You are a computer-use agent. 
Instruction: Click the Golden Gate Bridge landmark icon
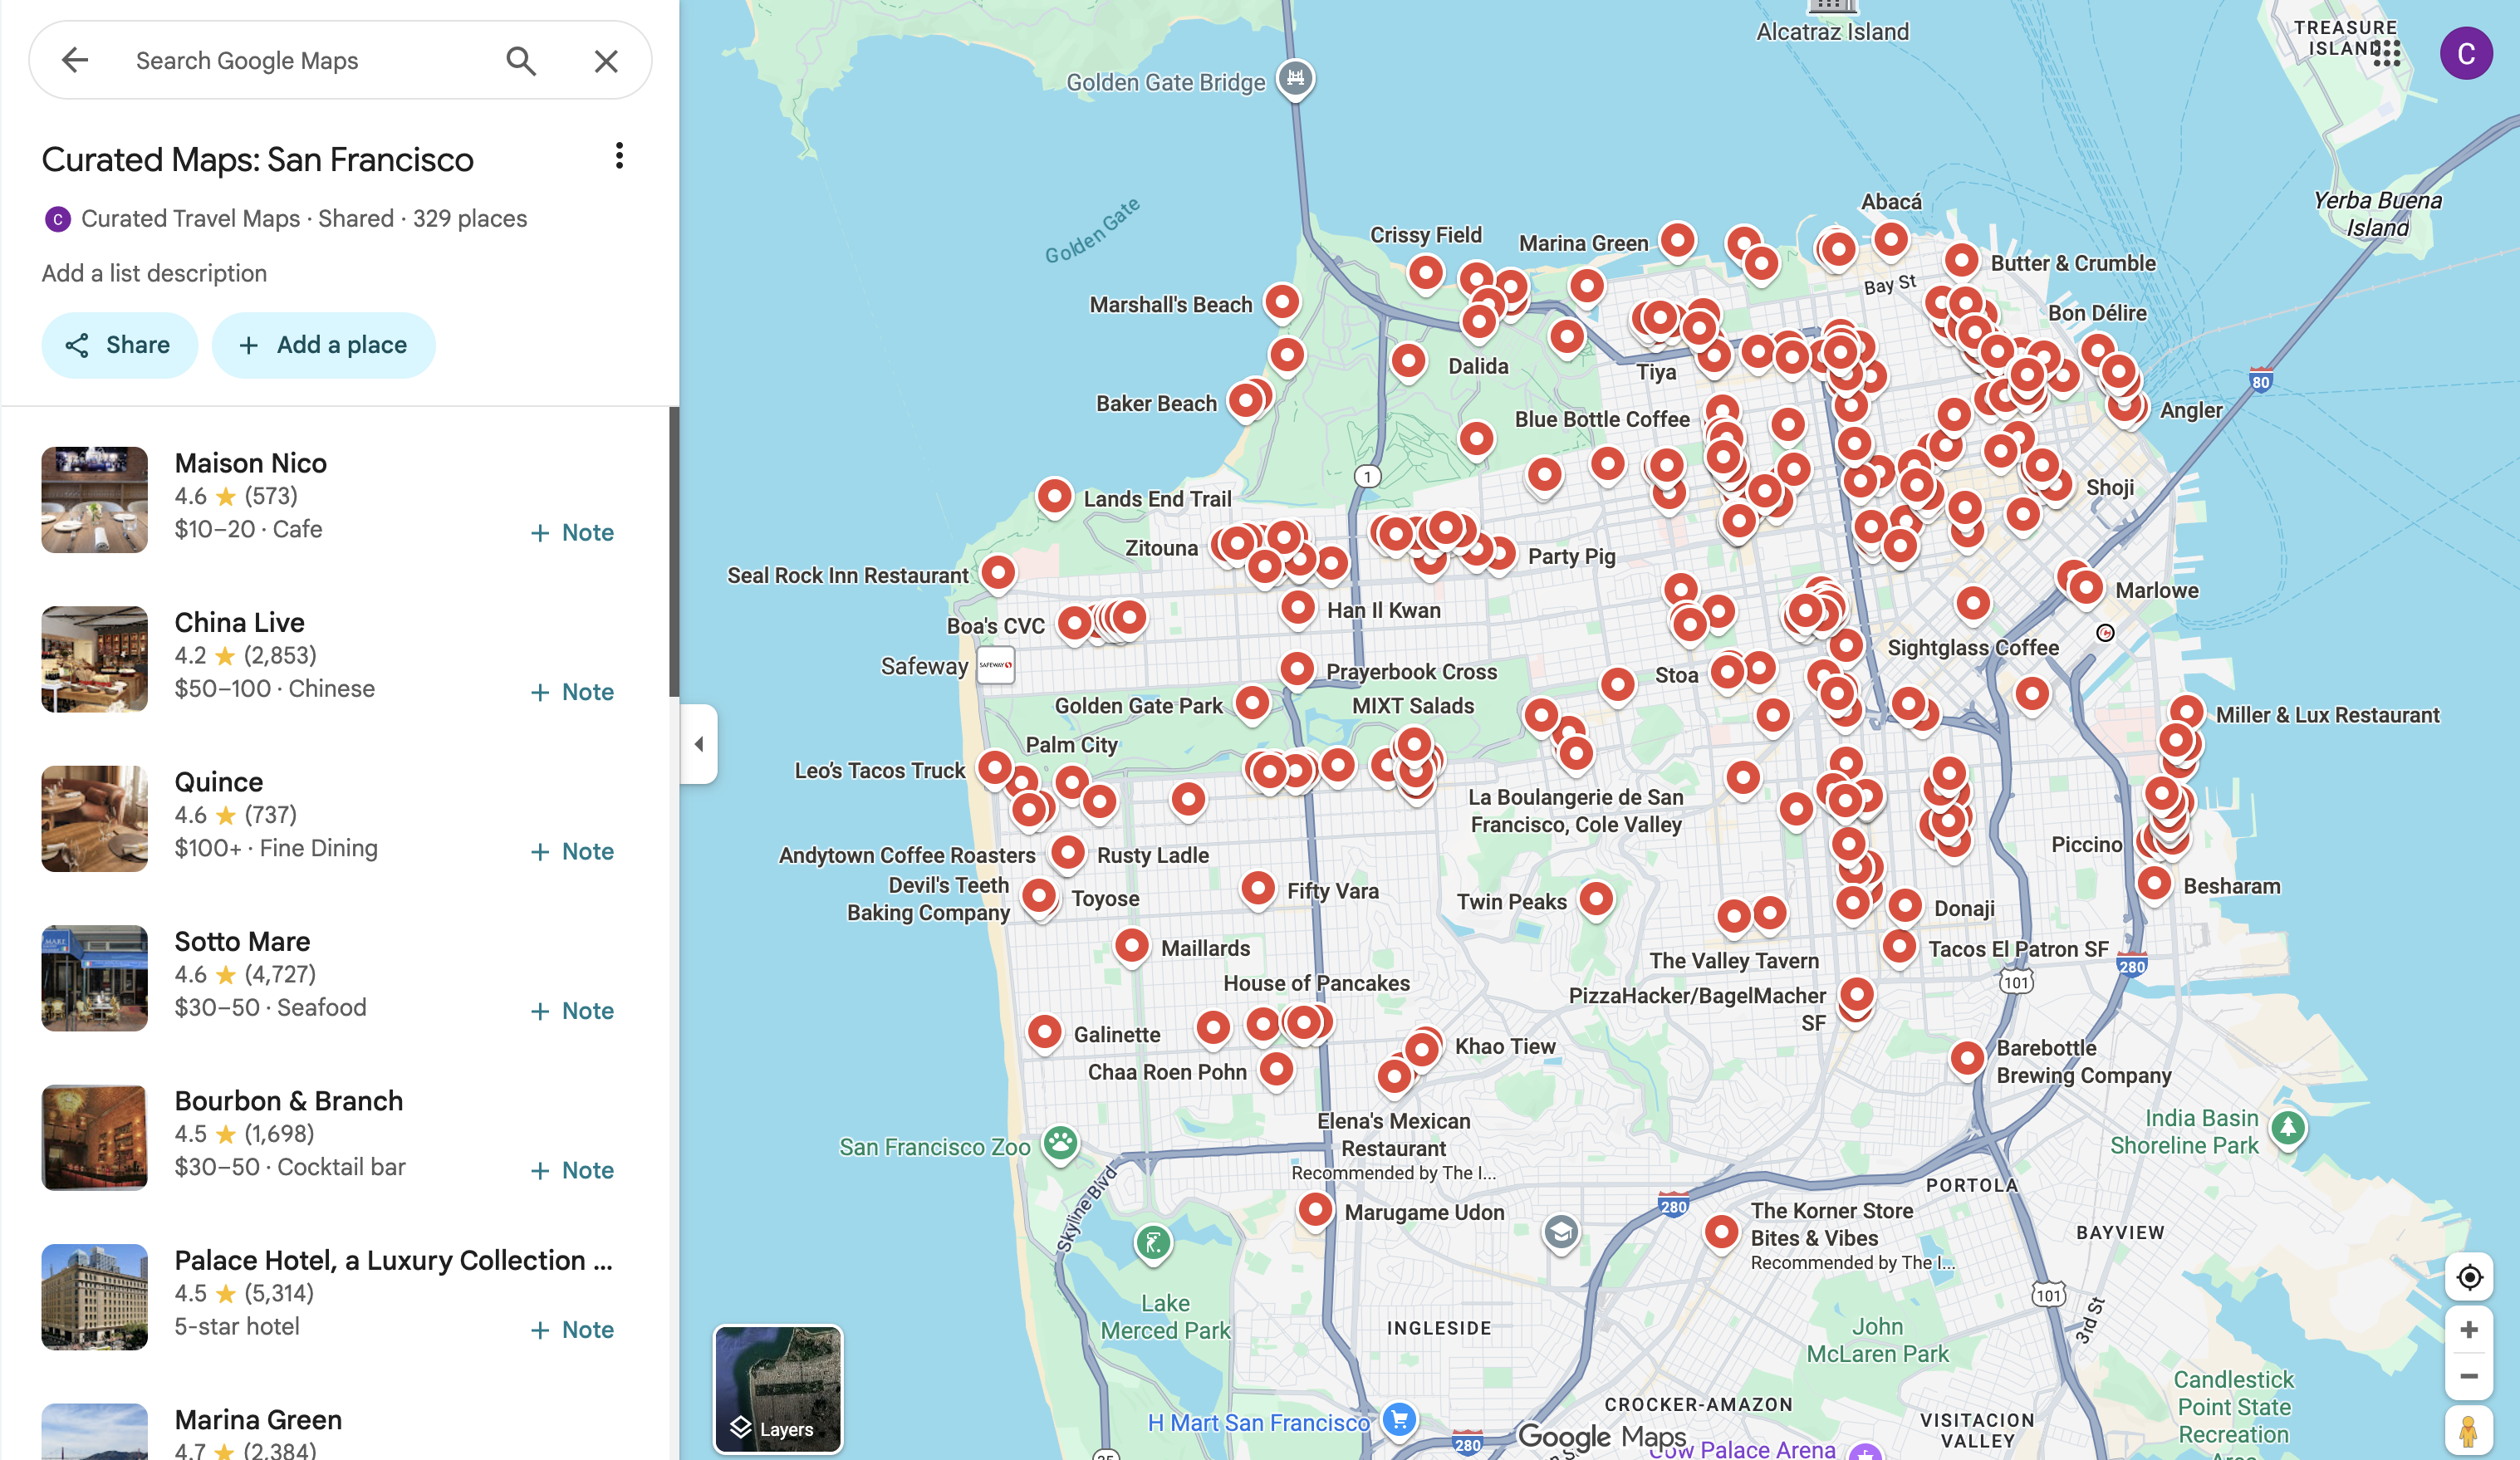click(1296, 78)
